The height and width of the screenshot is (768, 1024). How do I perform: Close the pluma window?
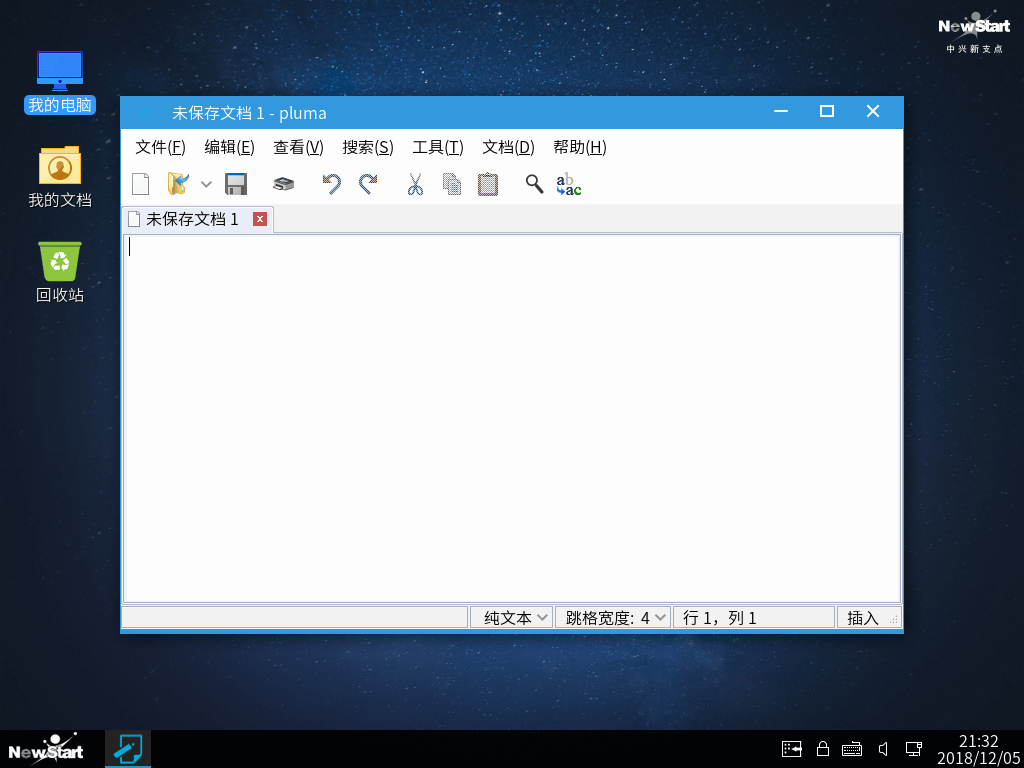[x=872, y=112]
